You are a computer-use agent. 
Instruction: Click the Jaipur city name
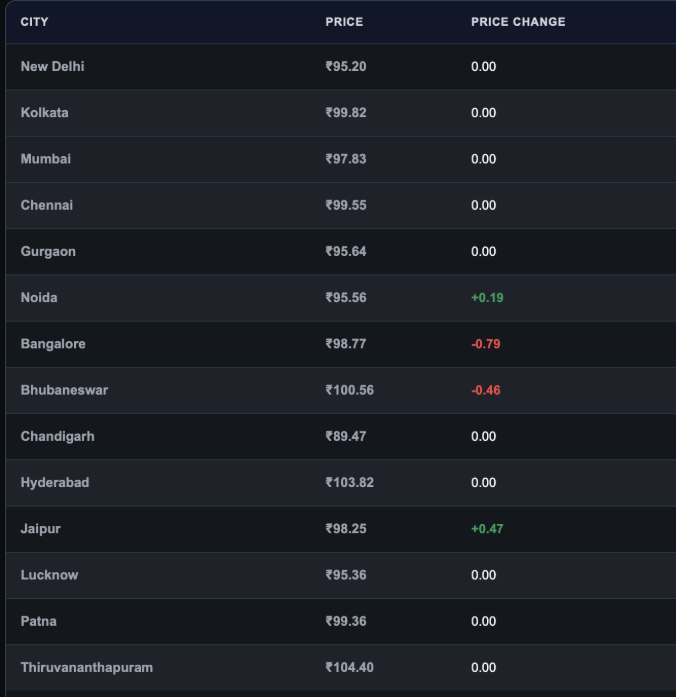click(40, 529)
